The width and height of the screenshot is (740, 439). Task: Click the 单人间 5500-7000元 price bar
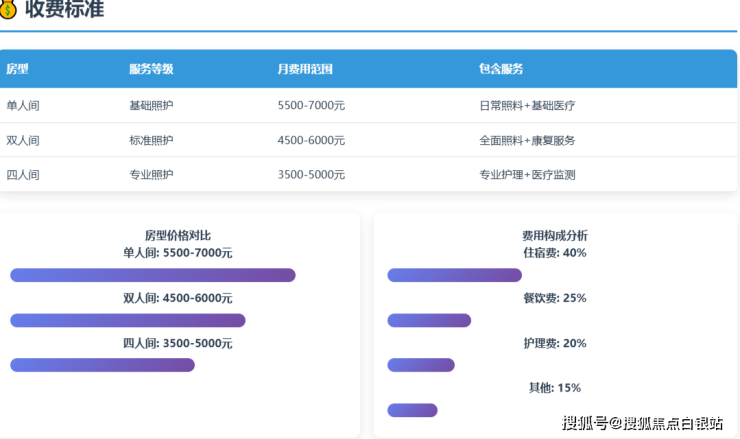click(x=153, y=275)
